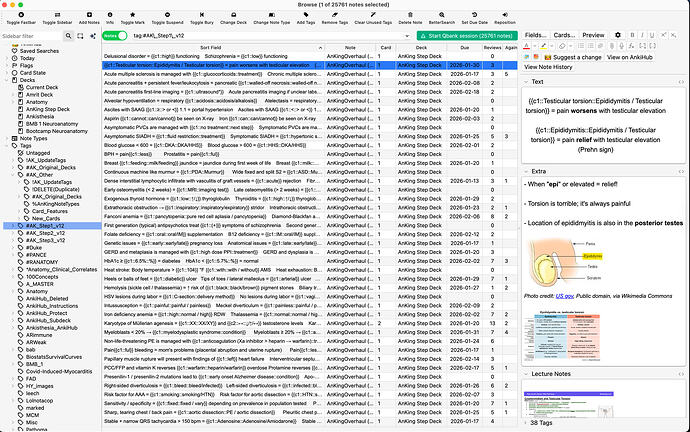Viewport: 690px width, 432px height.
Task: Apply underline formatting in the editor
Action: click(652, 35)
